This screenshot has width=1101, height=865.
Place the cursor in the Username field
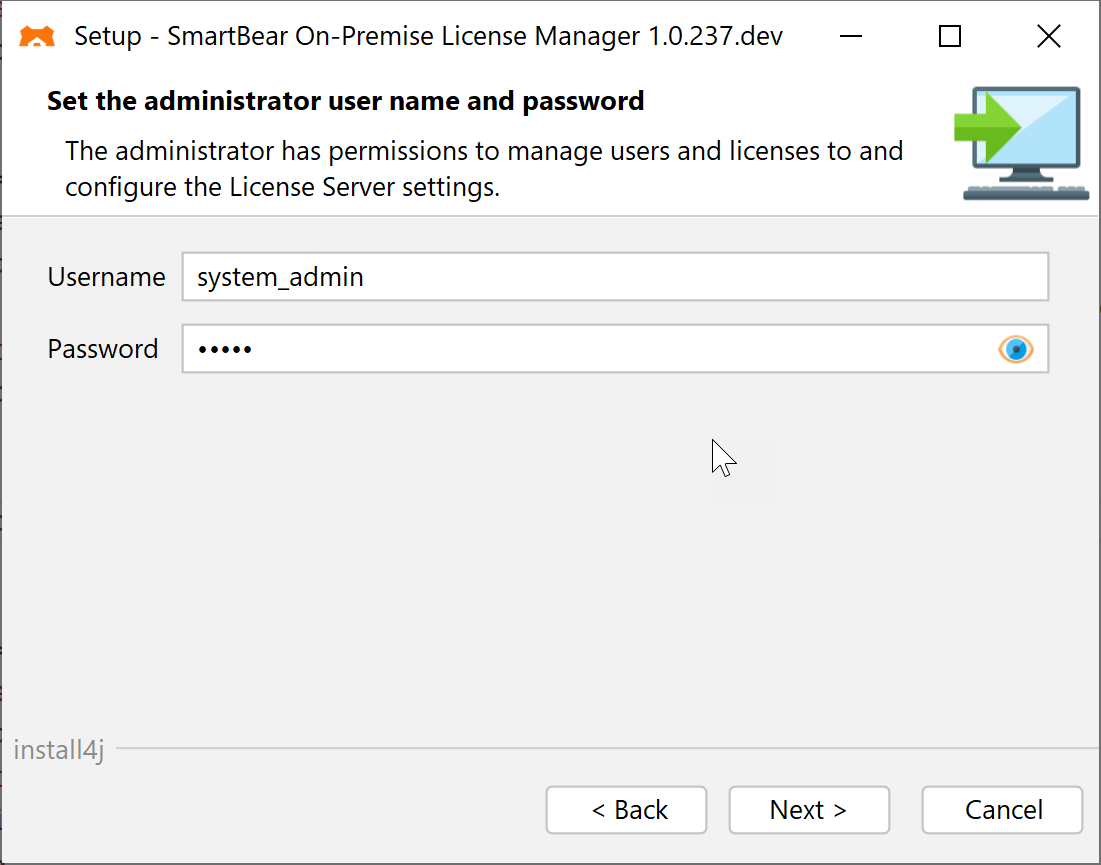600,277
